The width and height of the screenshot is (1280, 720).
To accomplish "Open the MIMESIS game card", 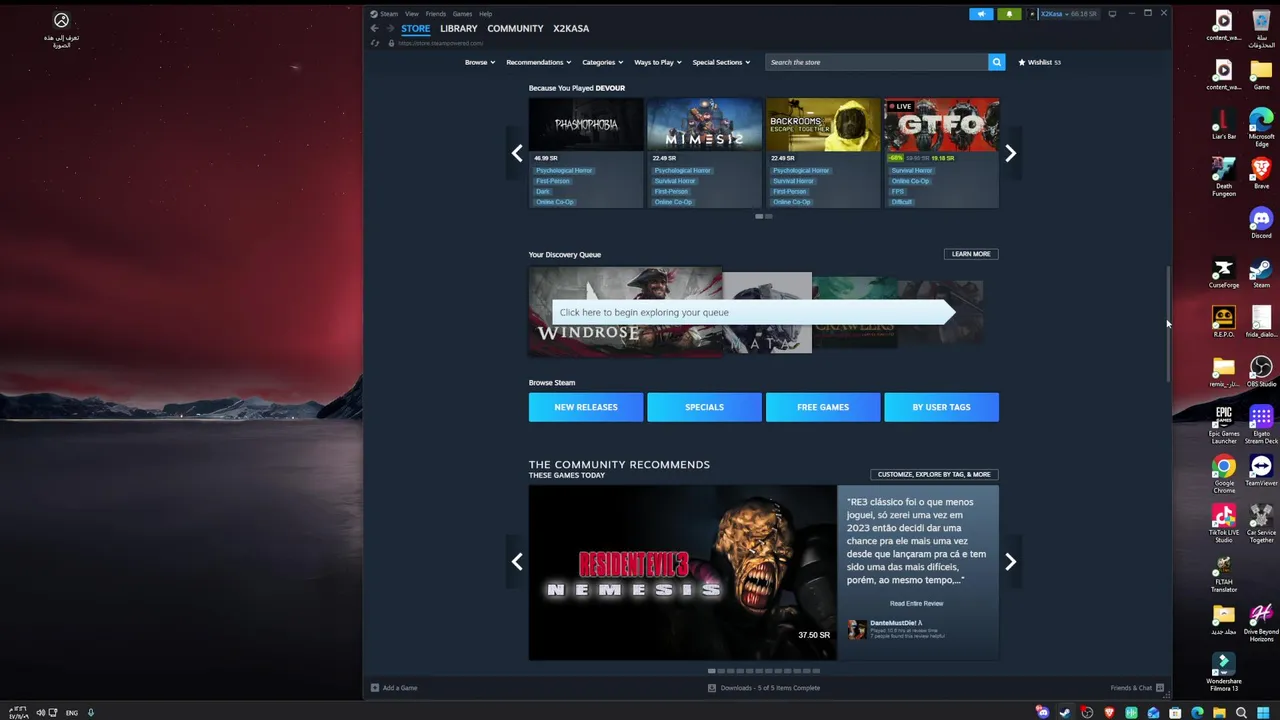I will [704, 153].
